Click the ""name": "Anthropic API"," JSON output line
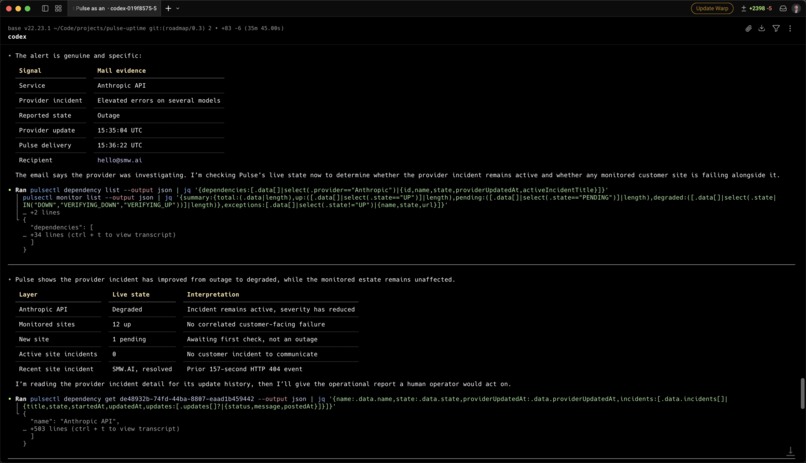The height and width of the screenshot is (463, 806). coord(75,421)
